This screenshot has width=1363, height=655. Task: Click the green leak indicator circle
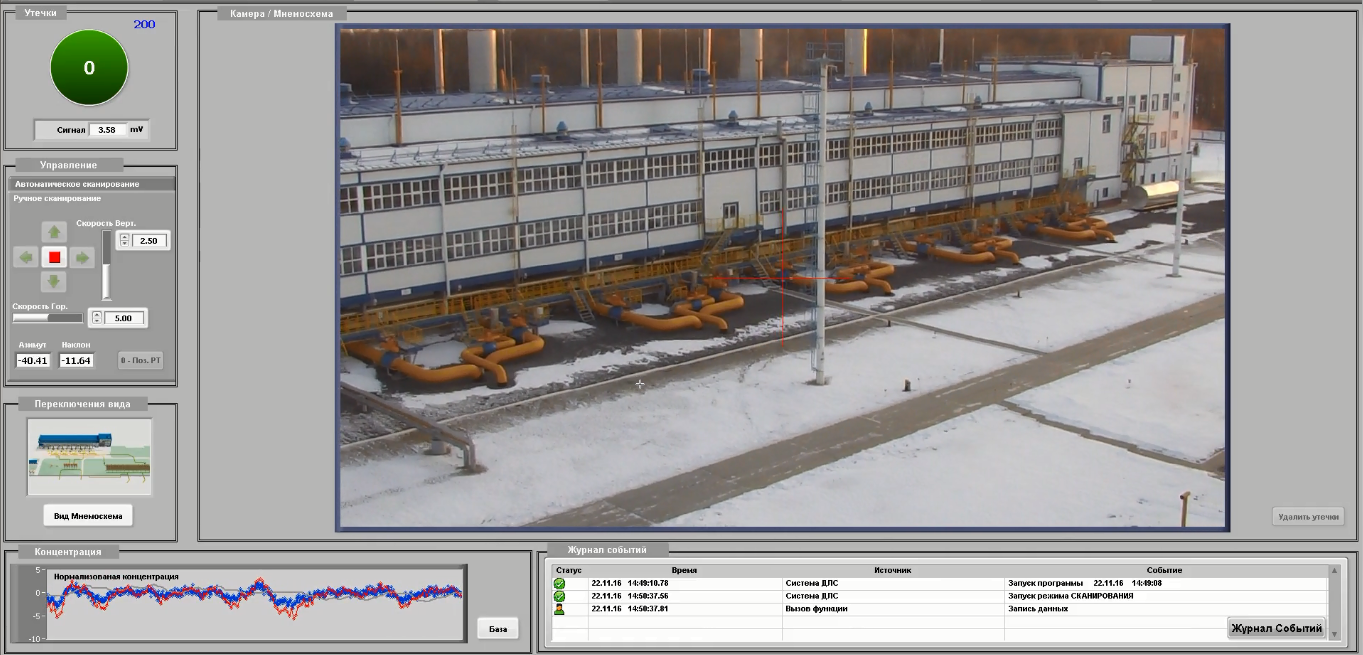click(x=89, y=68)
